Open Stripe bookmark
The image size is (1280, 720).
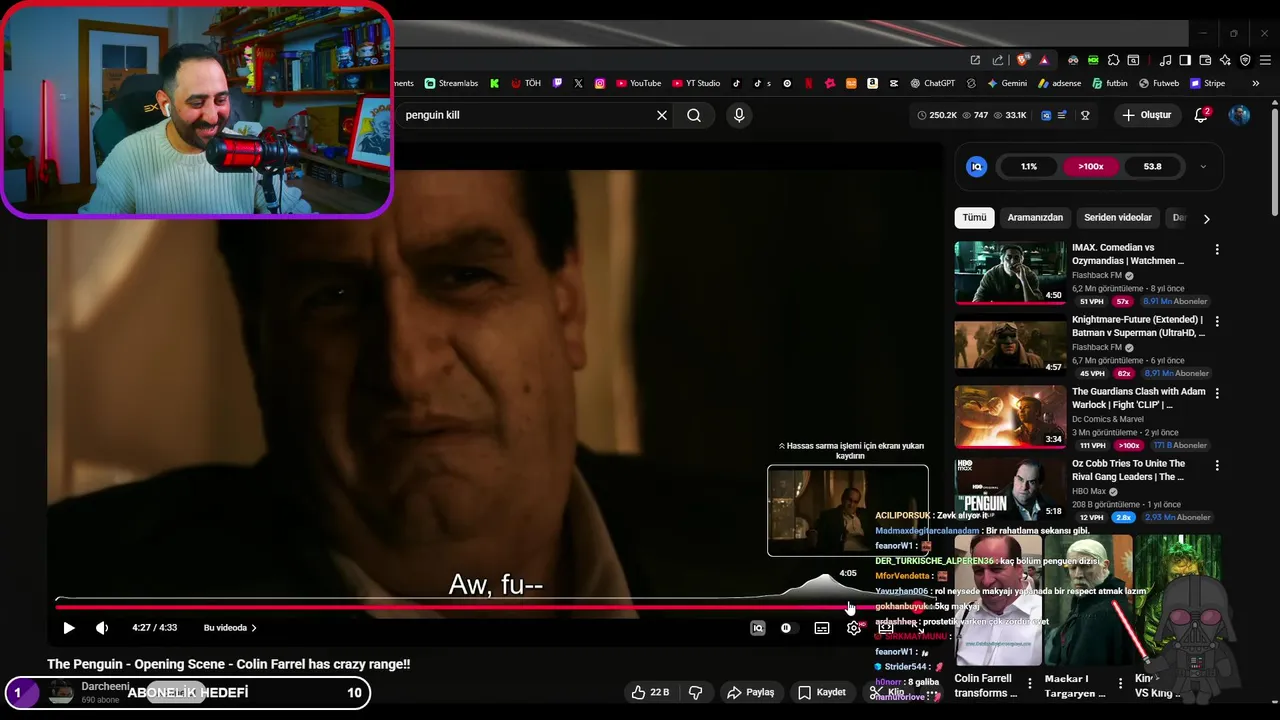click(1207, 83)
